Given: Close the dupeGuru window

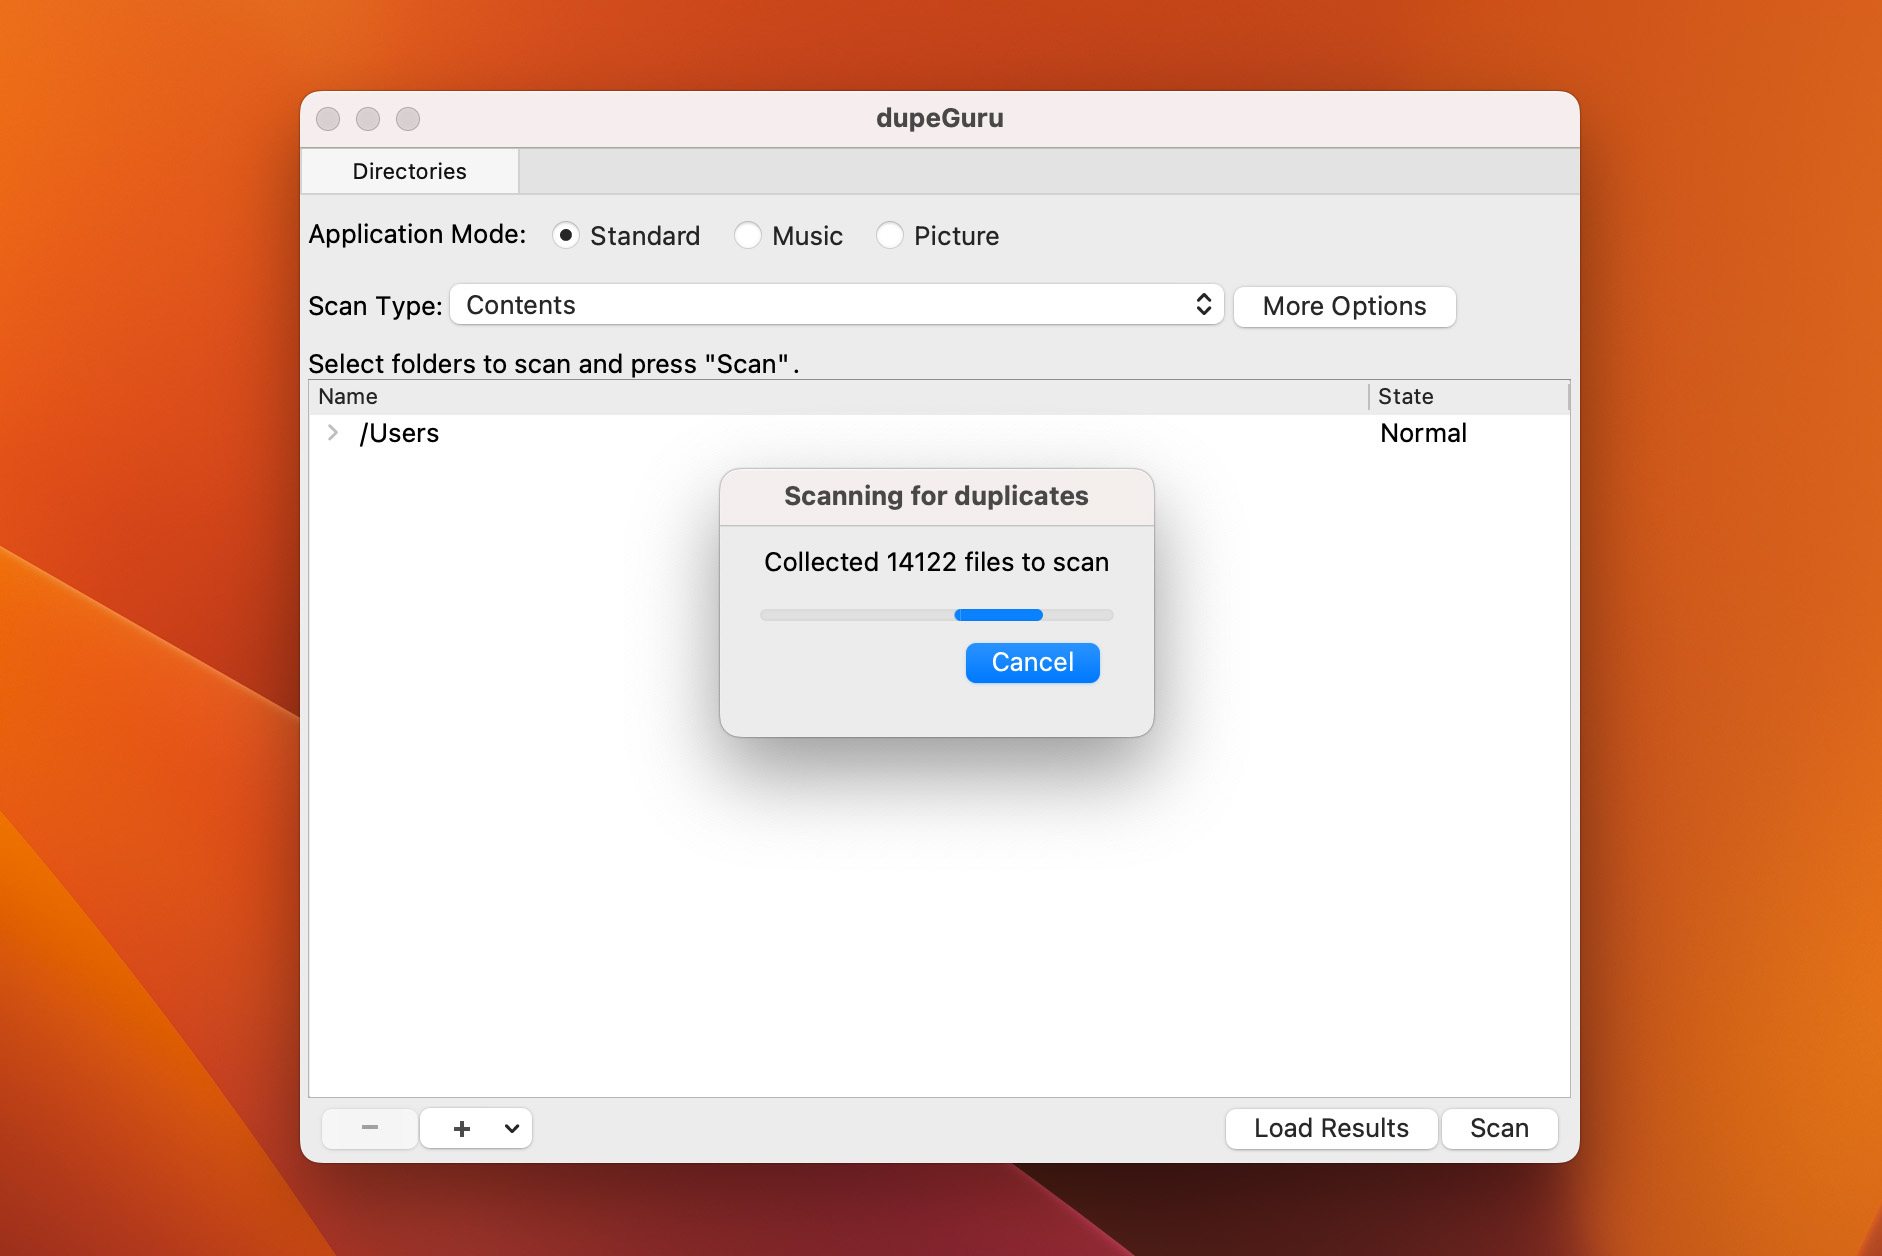Looking at the screenshot, I should click(x=328, y=119).
